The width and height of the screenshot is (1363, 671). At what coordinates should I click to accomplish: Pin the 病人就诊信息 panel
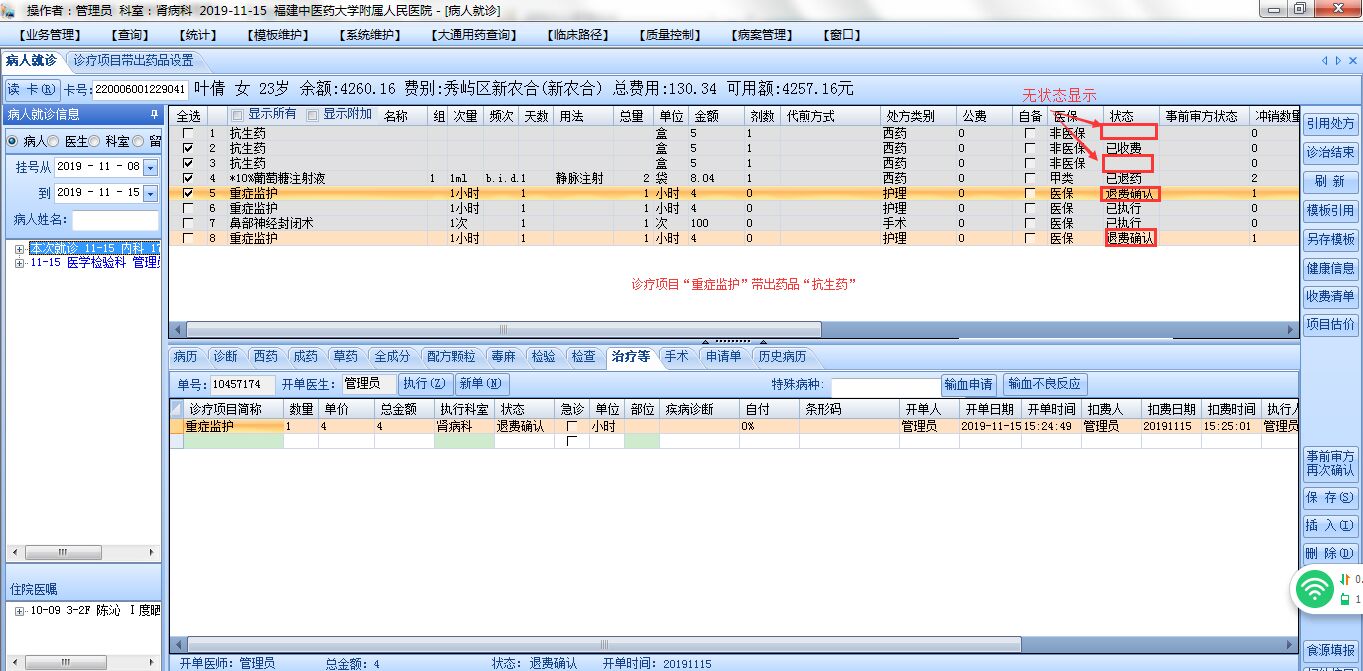pos(154,114)
